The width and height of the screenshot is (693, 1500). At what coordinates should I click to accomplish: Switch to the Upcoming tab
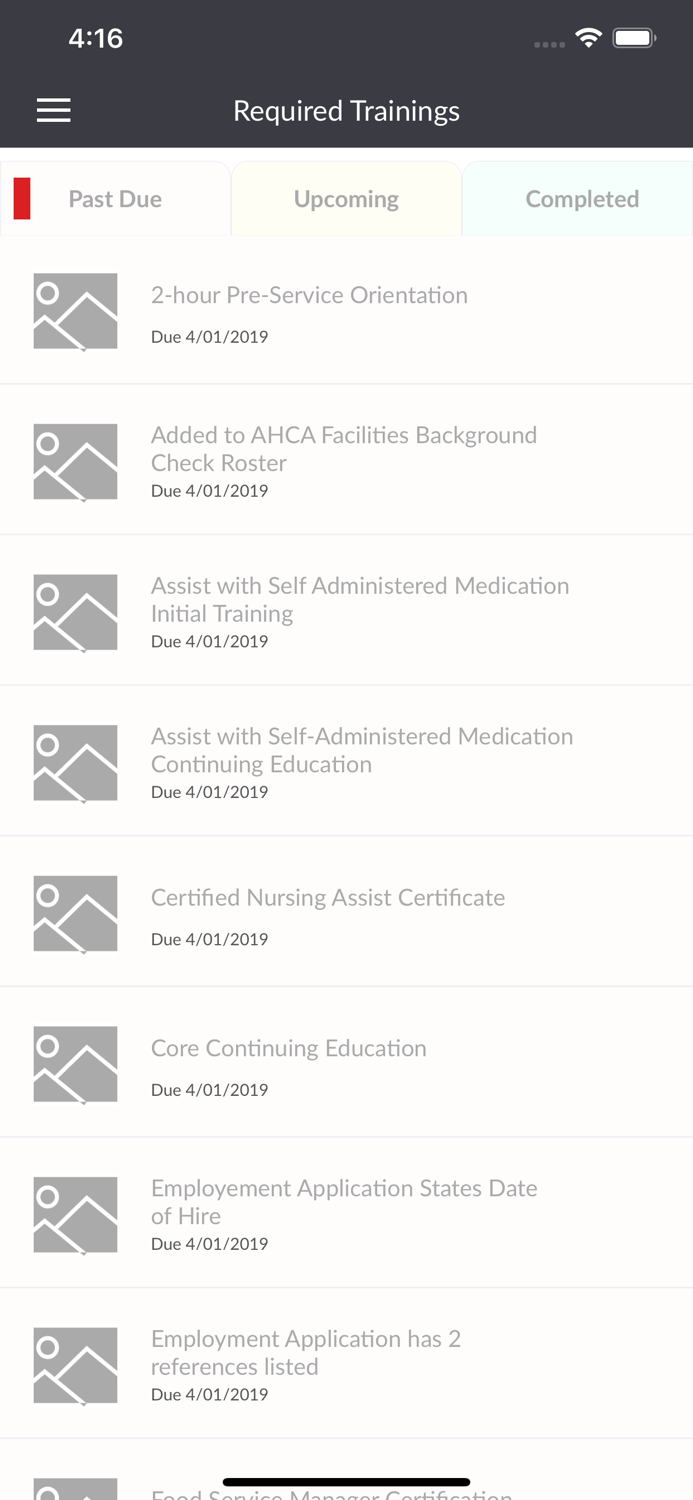tap(346, 198)
